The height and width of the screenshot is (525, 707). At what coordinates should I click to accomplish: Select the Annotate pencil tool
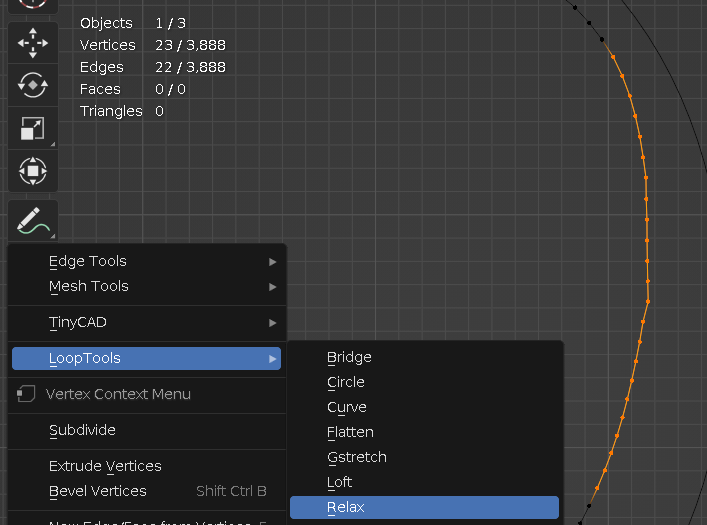click(x=33, y=220)
